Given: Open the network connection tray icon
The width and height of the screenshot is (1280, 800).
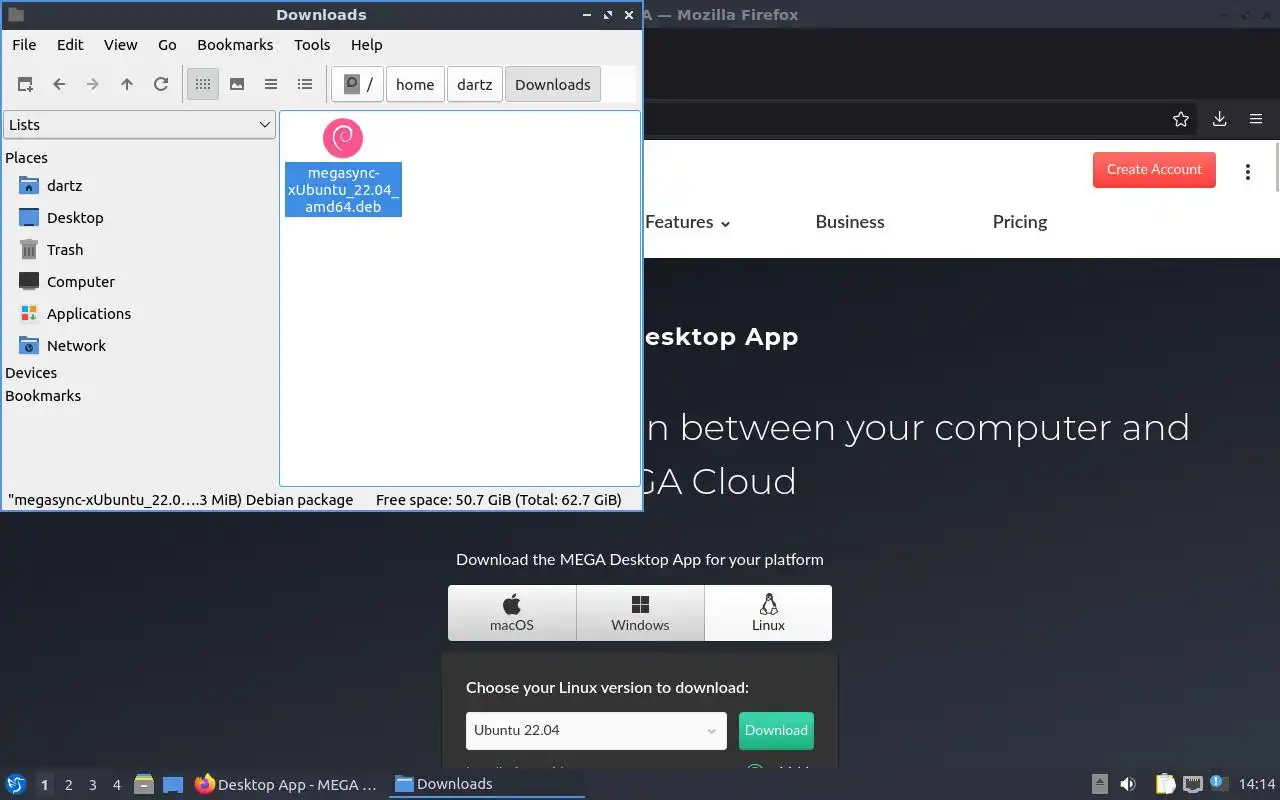Looking at the screenshot, I should [1192, 785].
